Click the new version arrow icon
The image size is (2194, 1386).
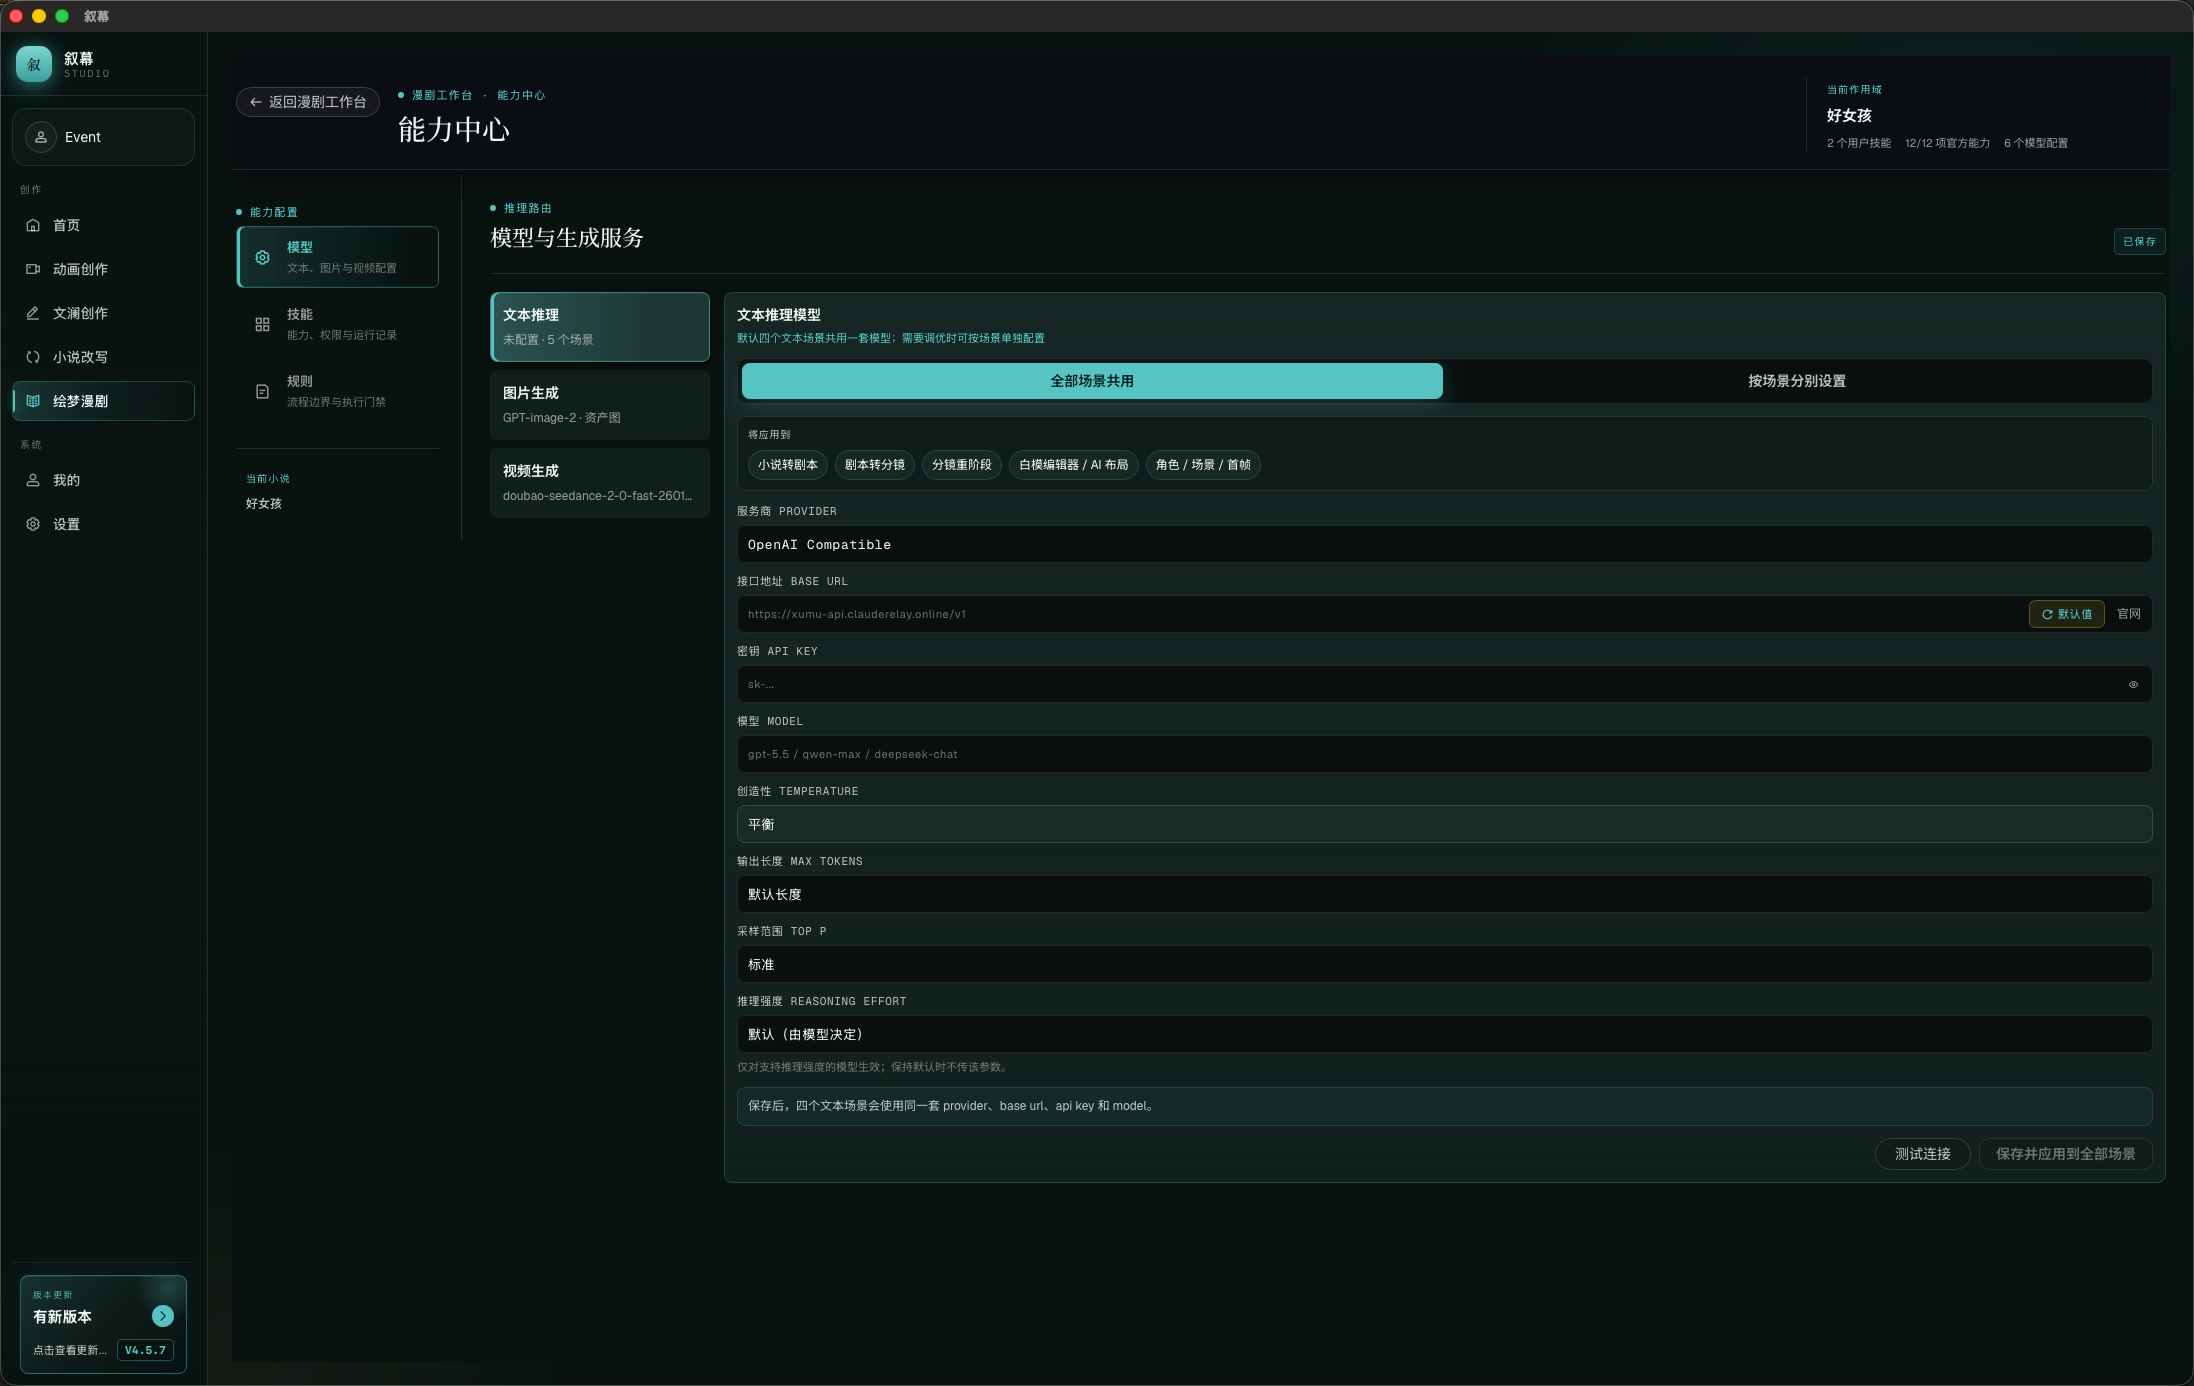[x=163, y=1316]
